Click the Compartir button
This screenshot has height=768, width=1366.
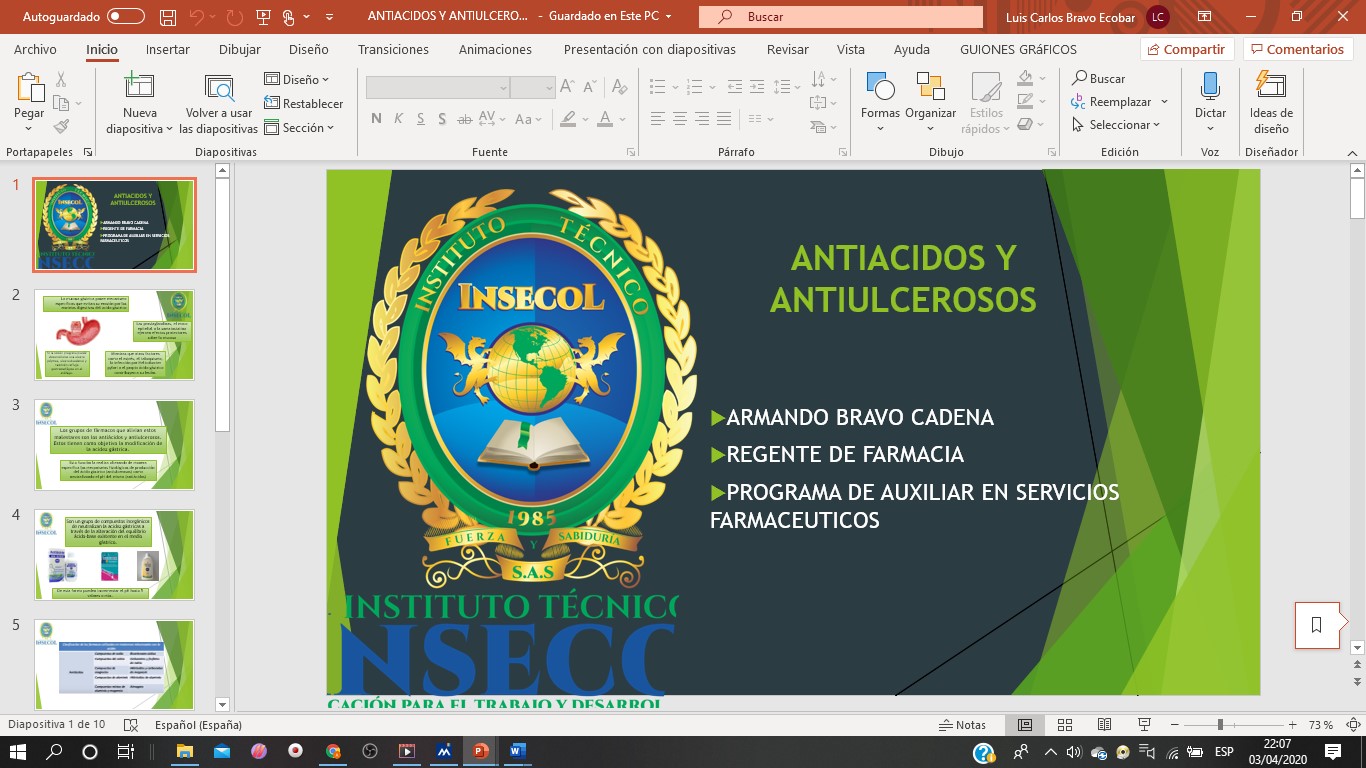(x=1187, y=49)
